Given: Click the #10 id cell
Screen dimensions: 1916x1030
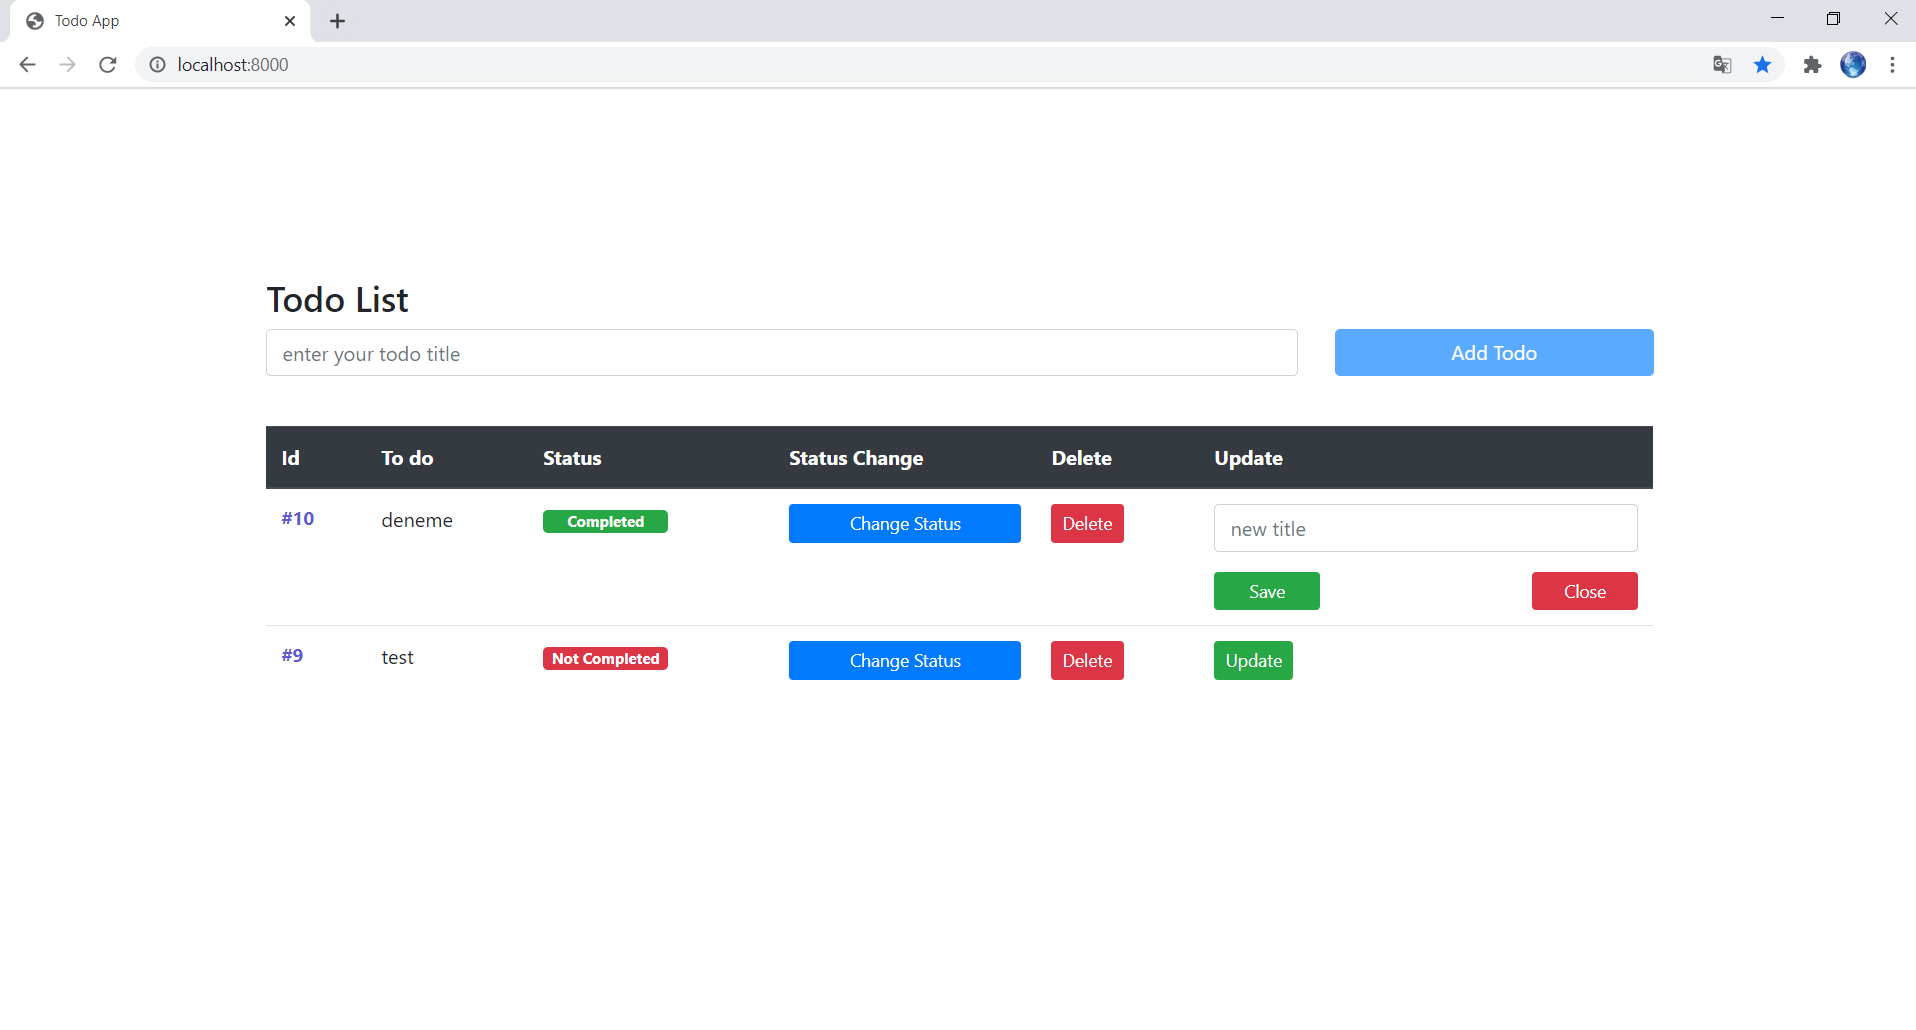Looking at the screenshot, I should point(298,519).
